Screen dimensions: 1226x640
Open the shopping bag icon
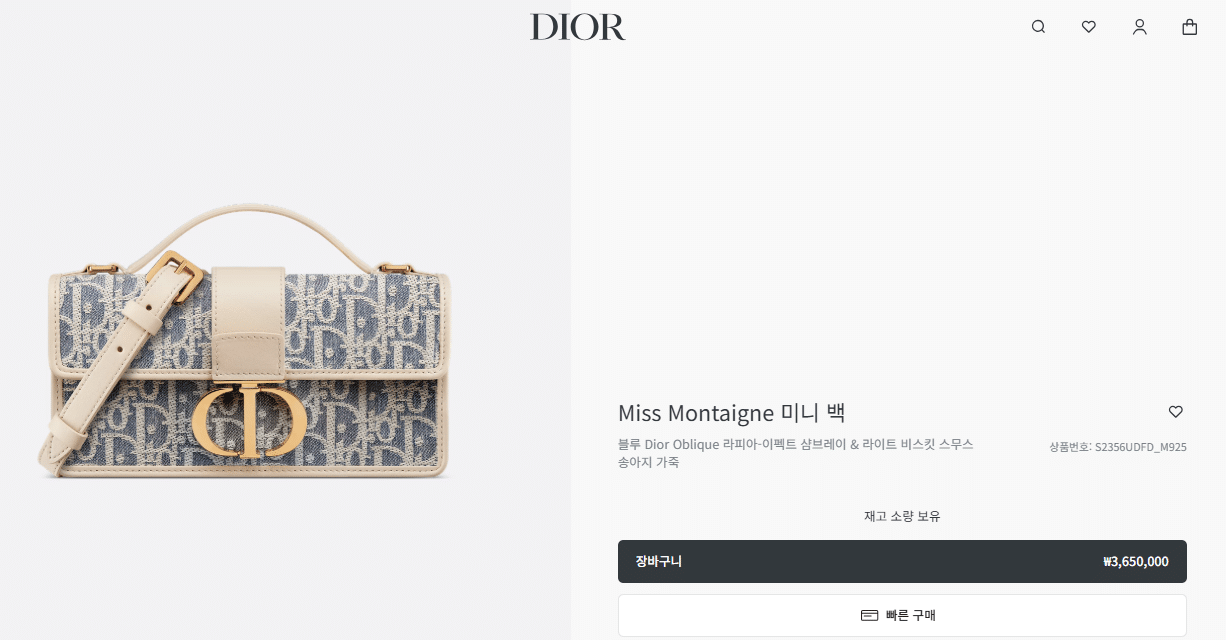pyautogui.click(x=1190, y=27)
